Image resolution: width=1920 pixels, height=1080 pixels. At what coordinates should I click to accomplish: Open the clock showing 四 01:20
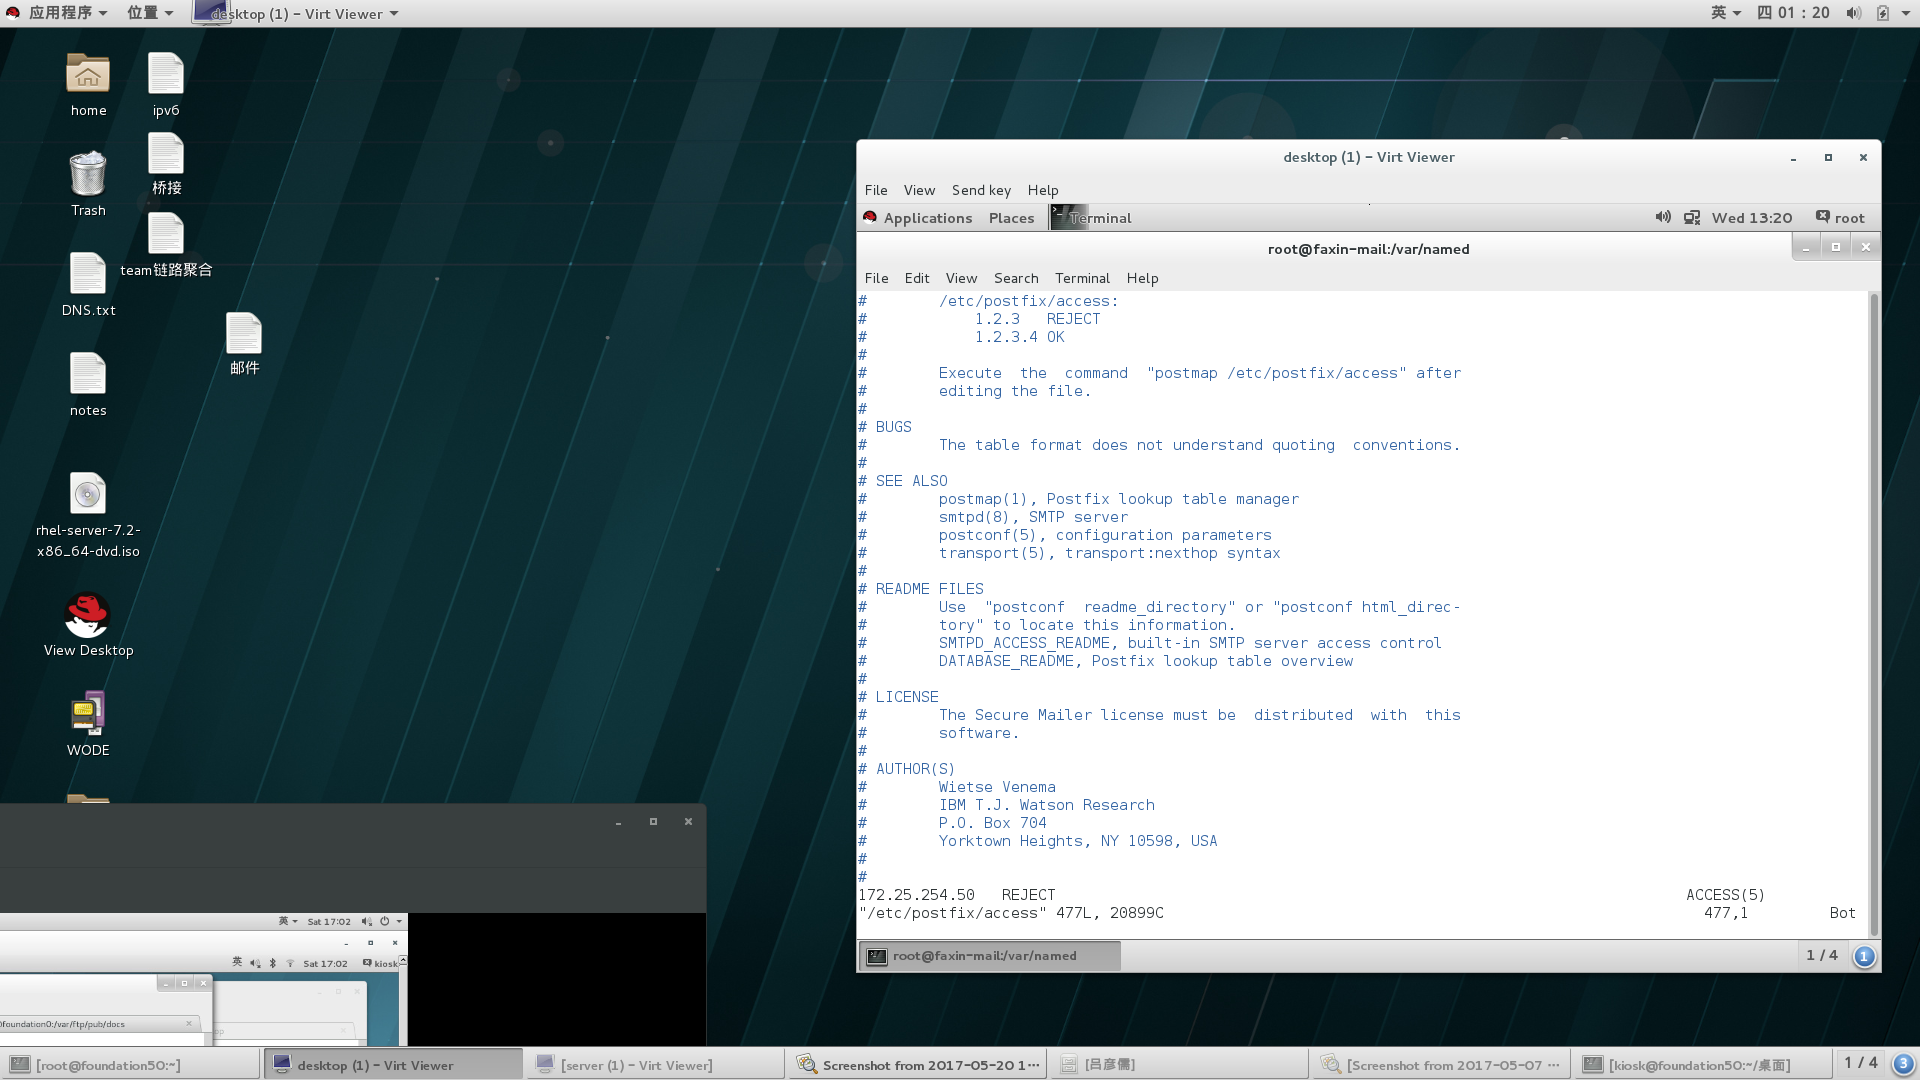click(x=1793, y=13)
